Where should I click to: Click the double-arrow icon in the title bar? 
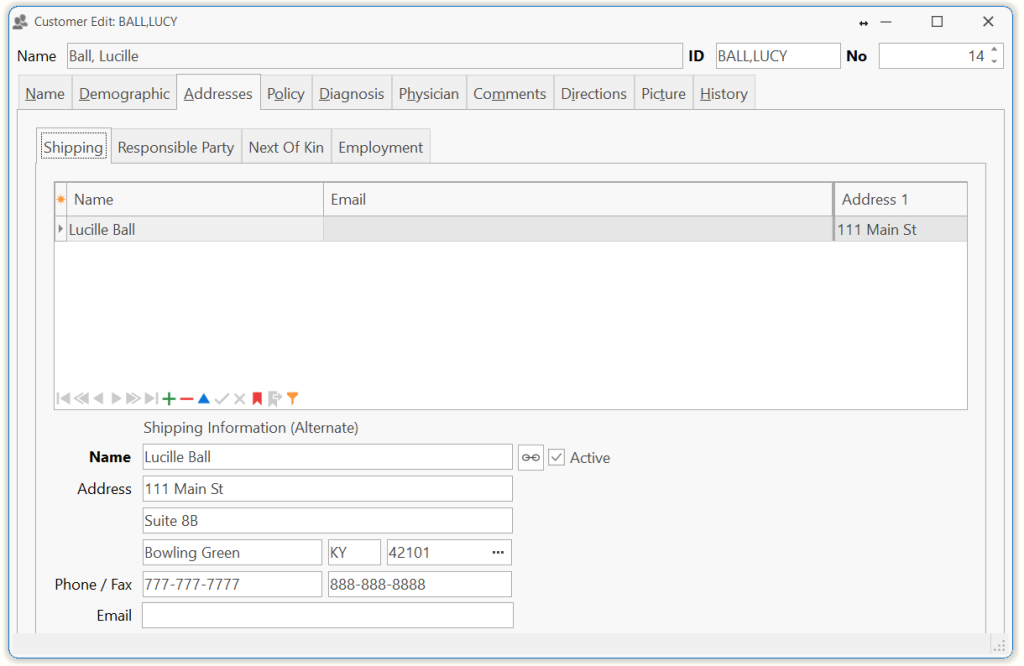point(863,24)
